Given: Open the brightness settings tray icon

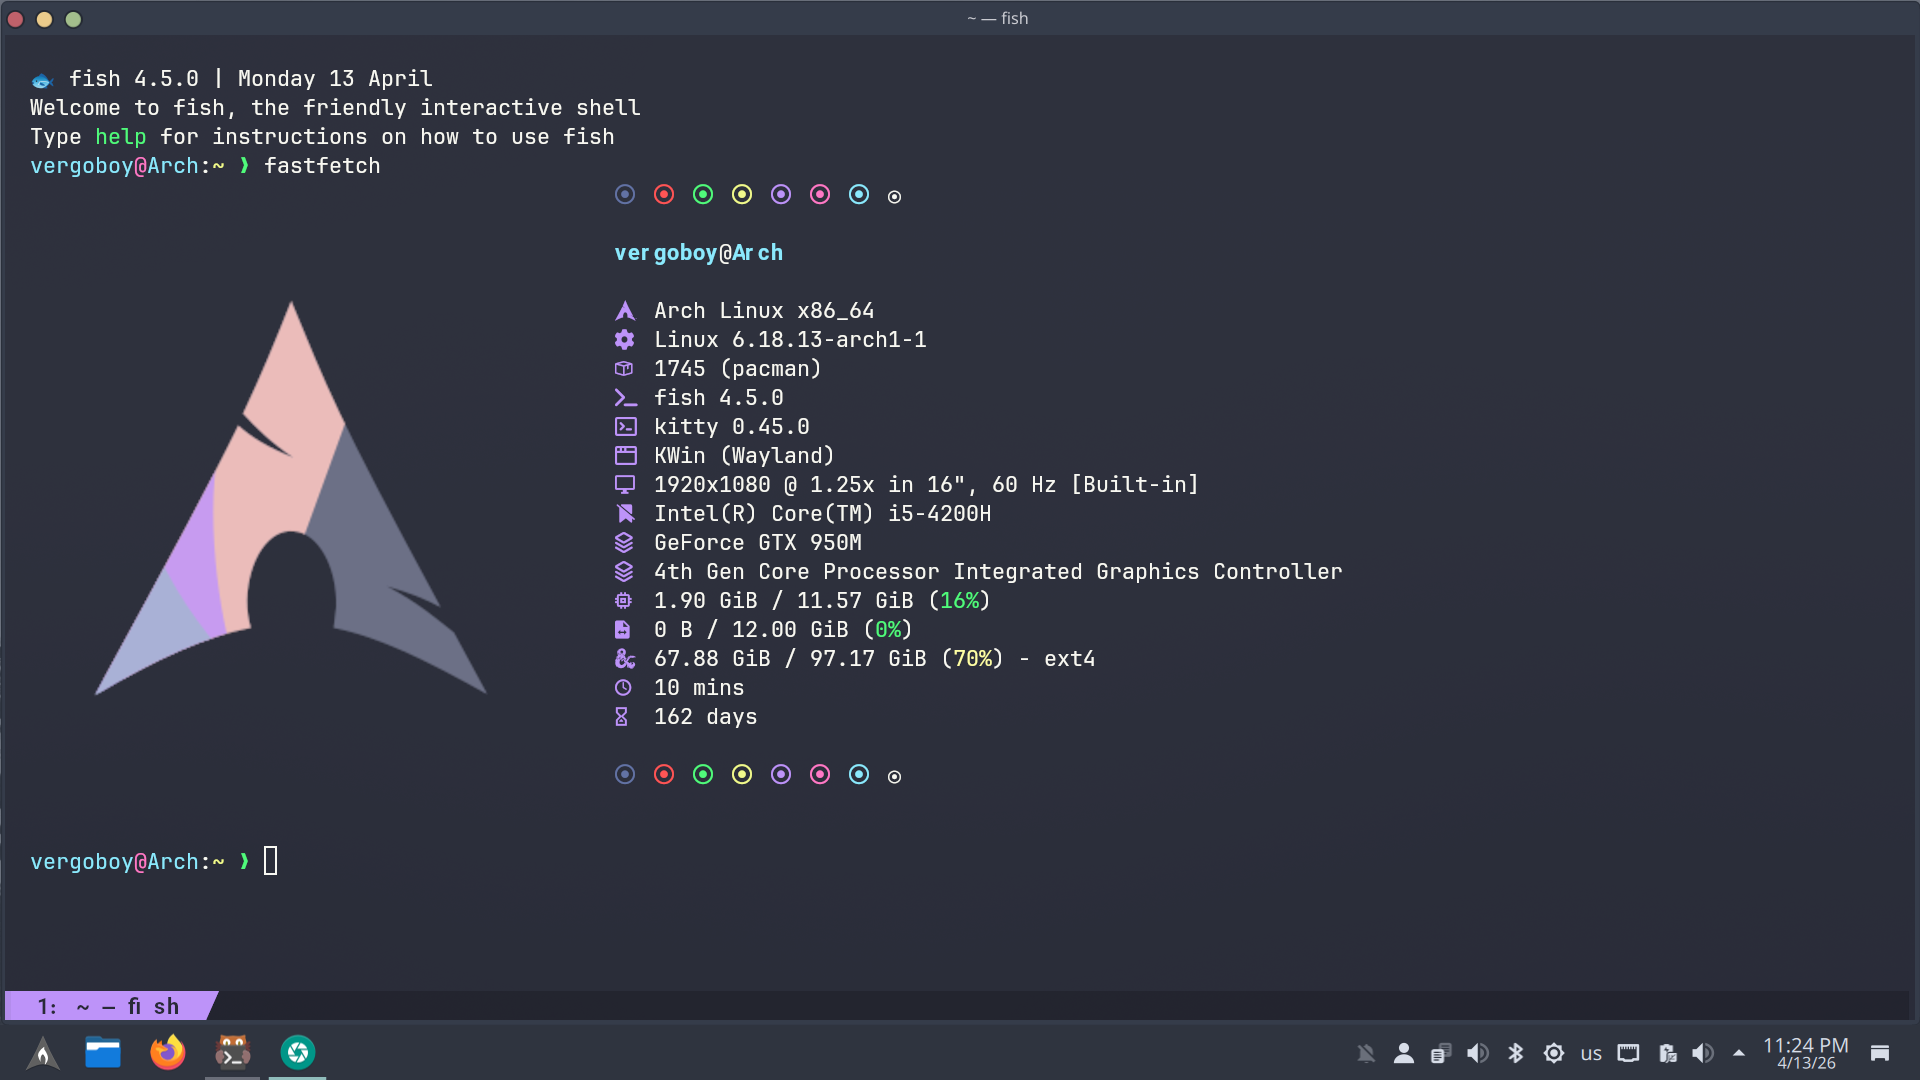Looking at the screenshot, I should [1554, 1053].
